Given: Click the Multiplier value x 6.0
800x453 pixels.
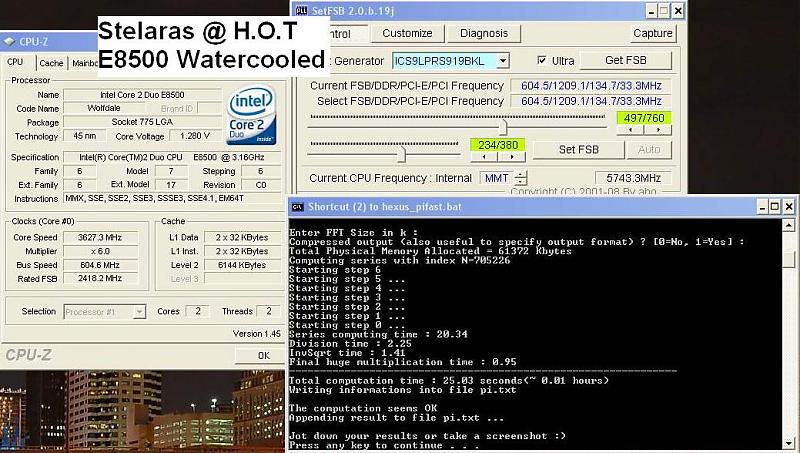Looking at the screenshot, I should point(100,251).
